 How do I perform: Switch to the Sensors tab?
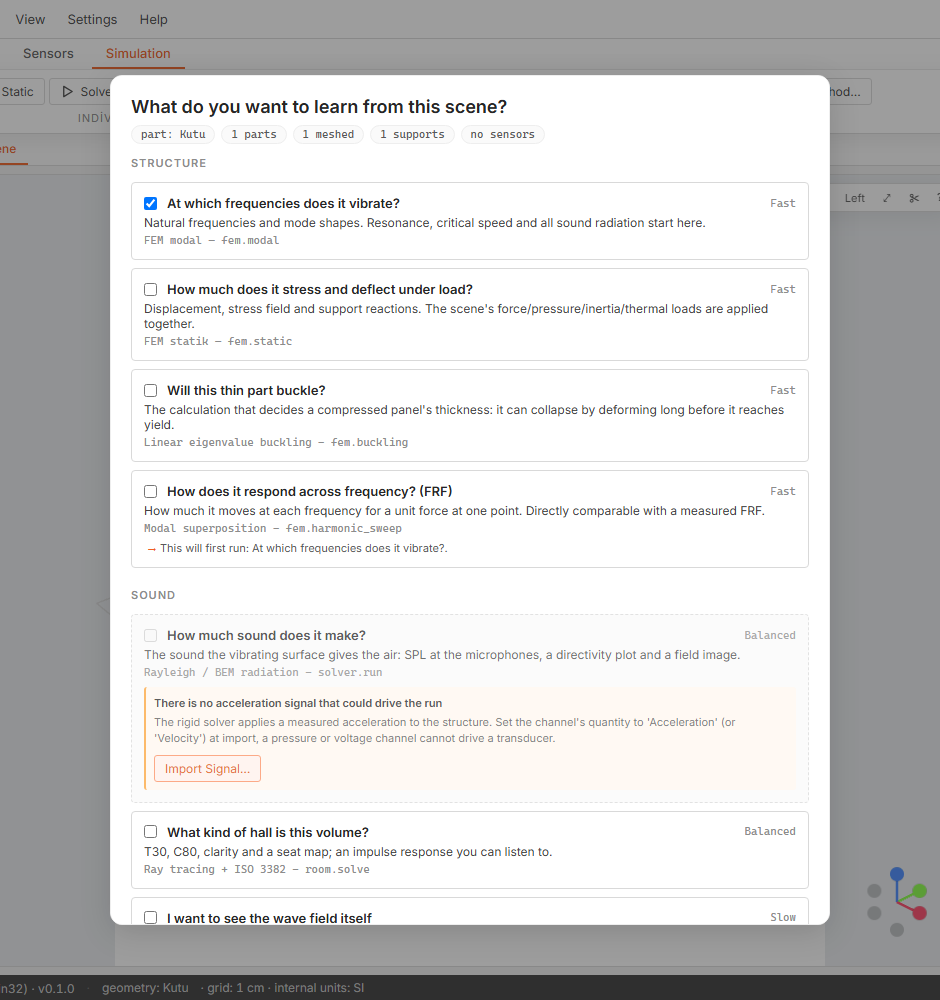coord(48,54)
